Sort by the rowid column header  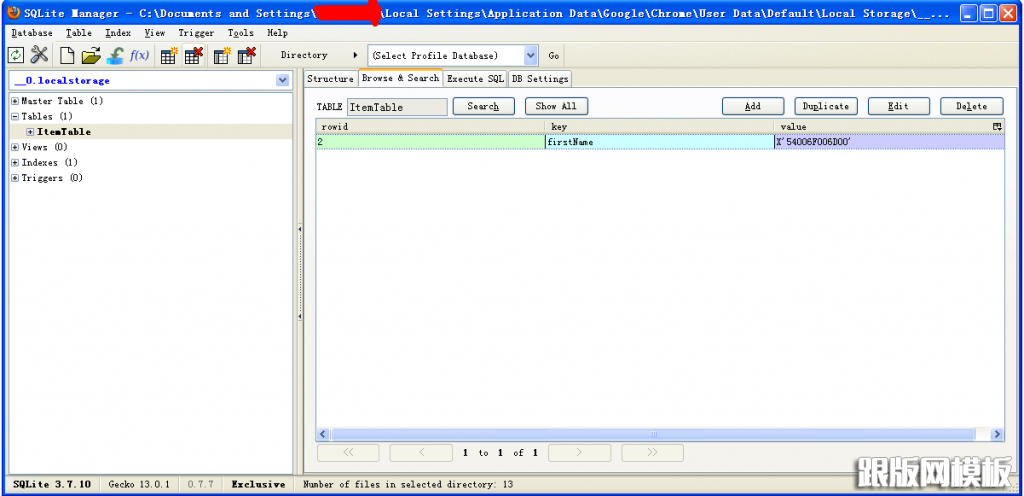point(430,126)
